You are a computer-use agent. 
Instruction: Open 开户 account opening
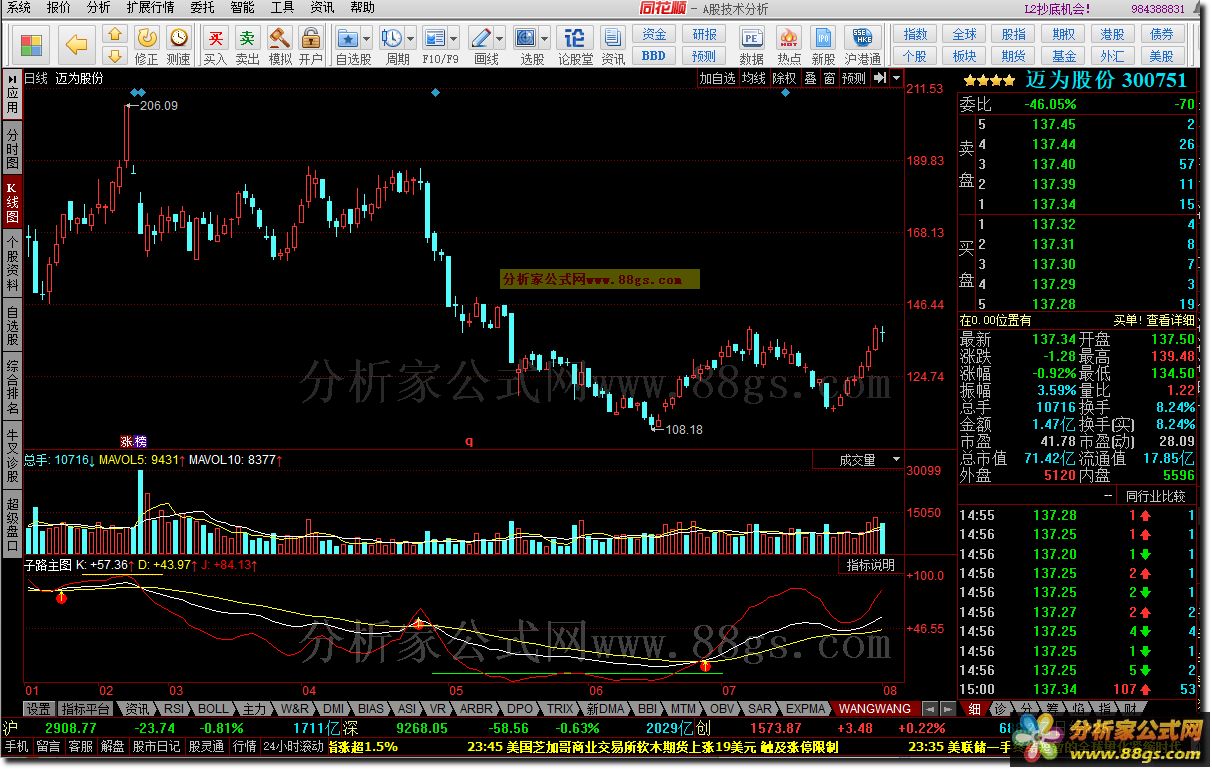click(311, 46)
